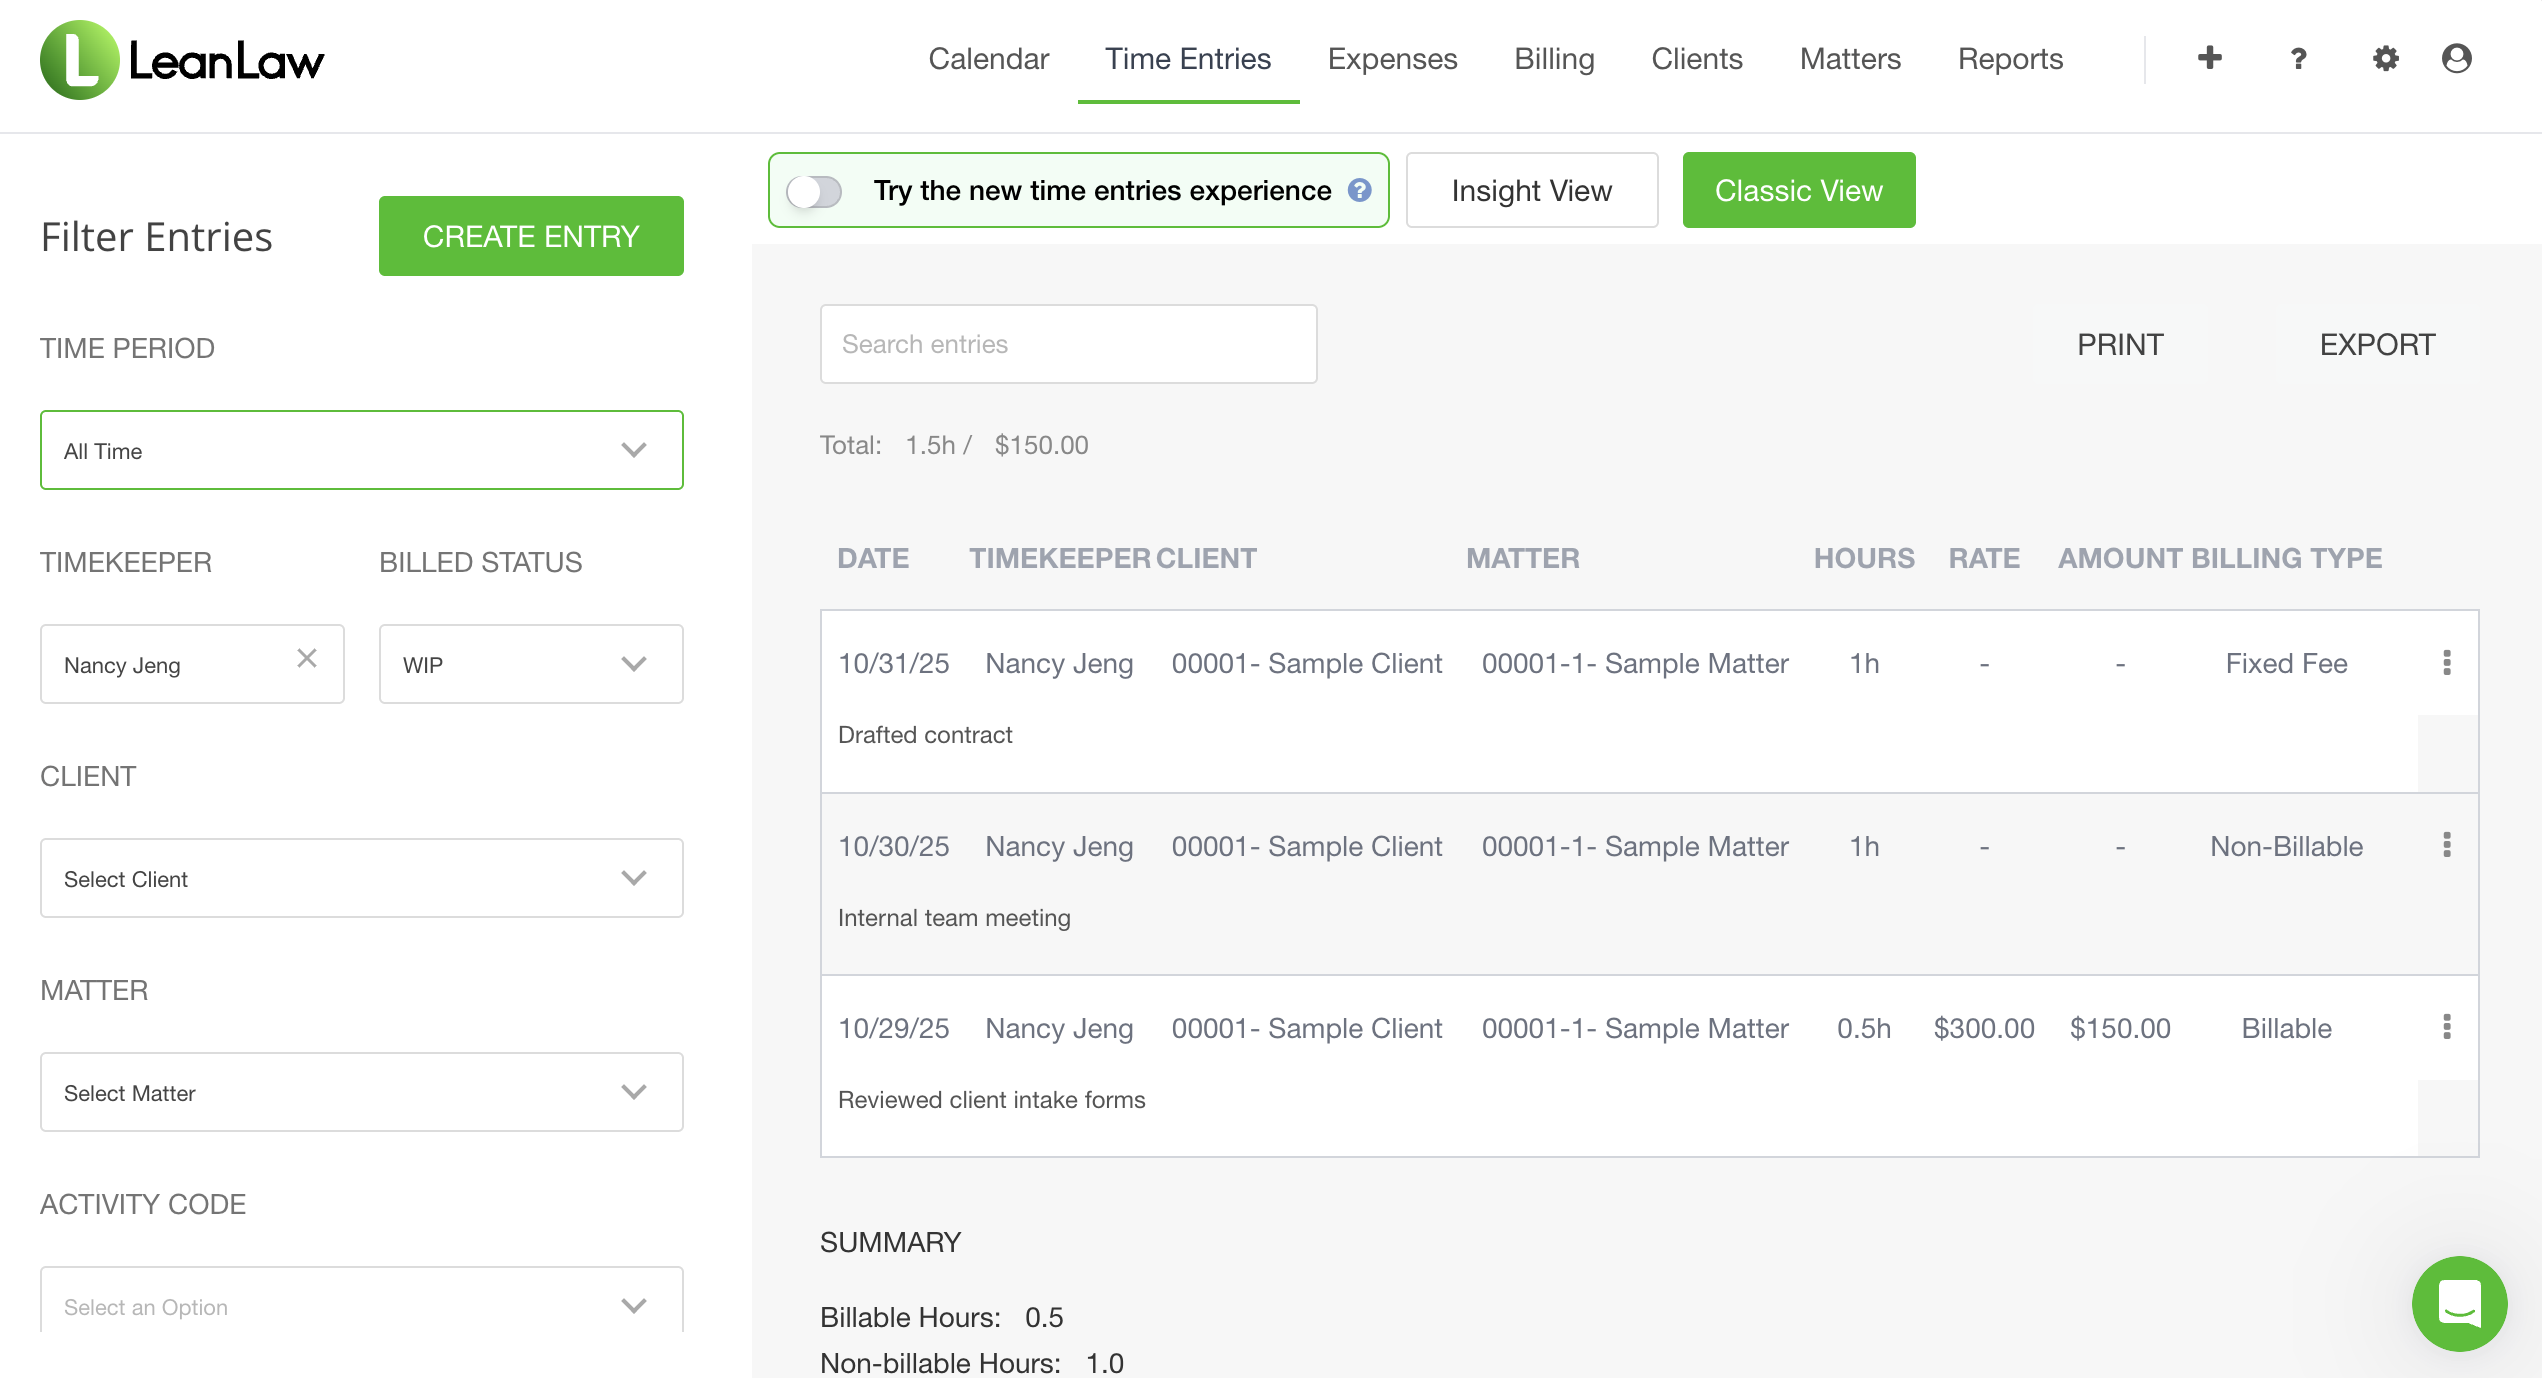
Task: Open the settings gear icon
Action: (2385, 59)
